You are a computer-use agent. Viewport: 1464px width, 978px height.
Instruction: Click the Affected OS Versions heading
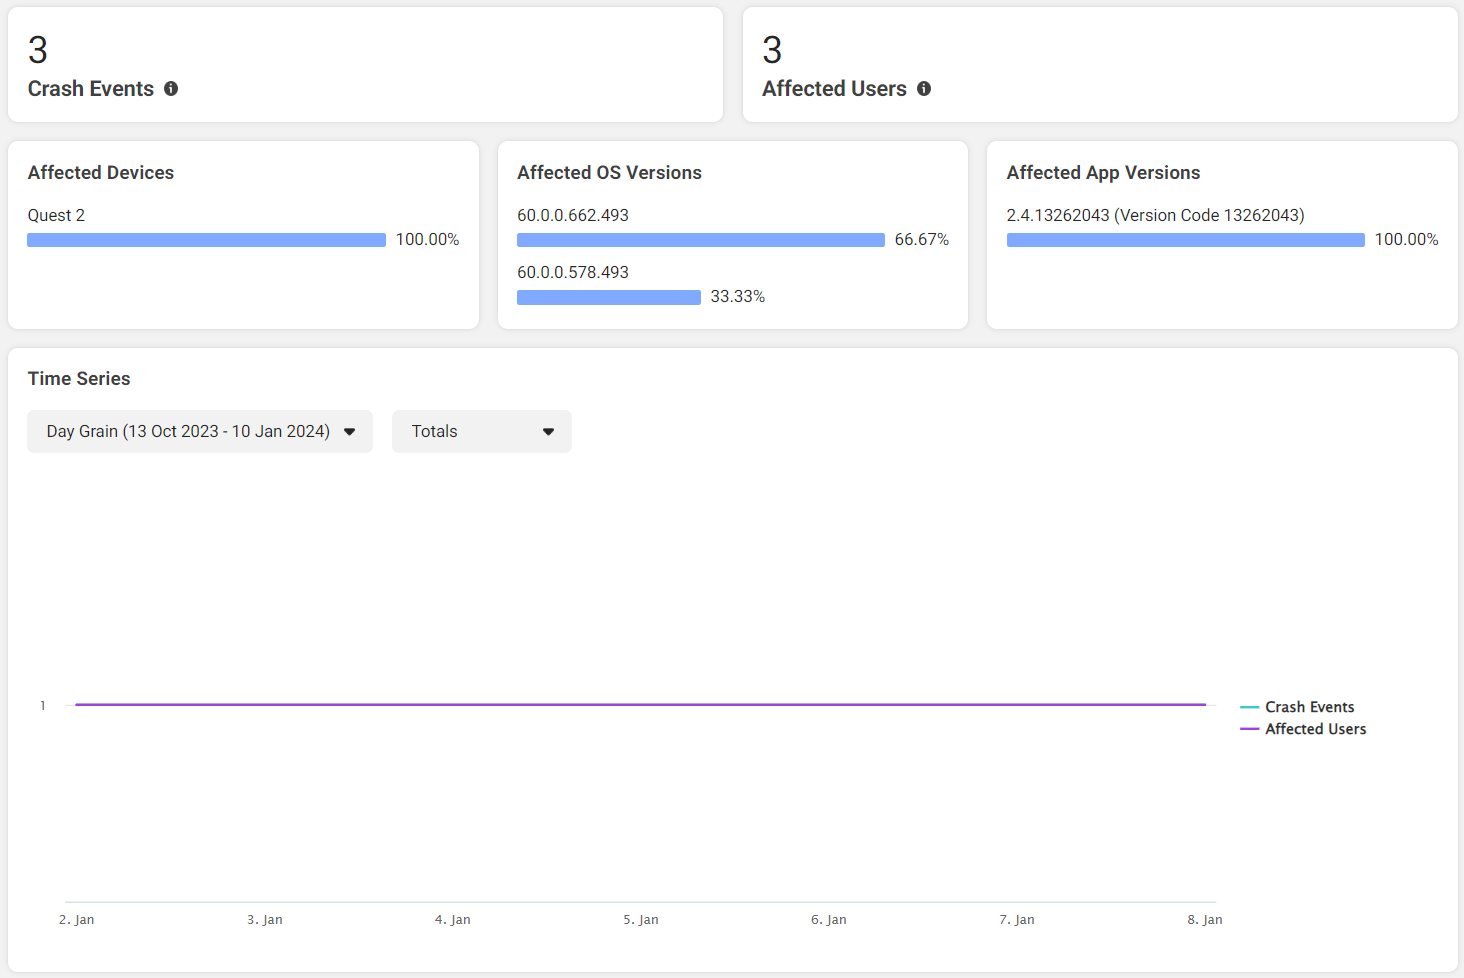tap(609, 173)
